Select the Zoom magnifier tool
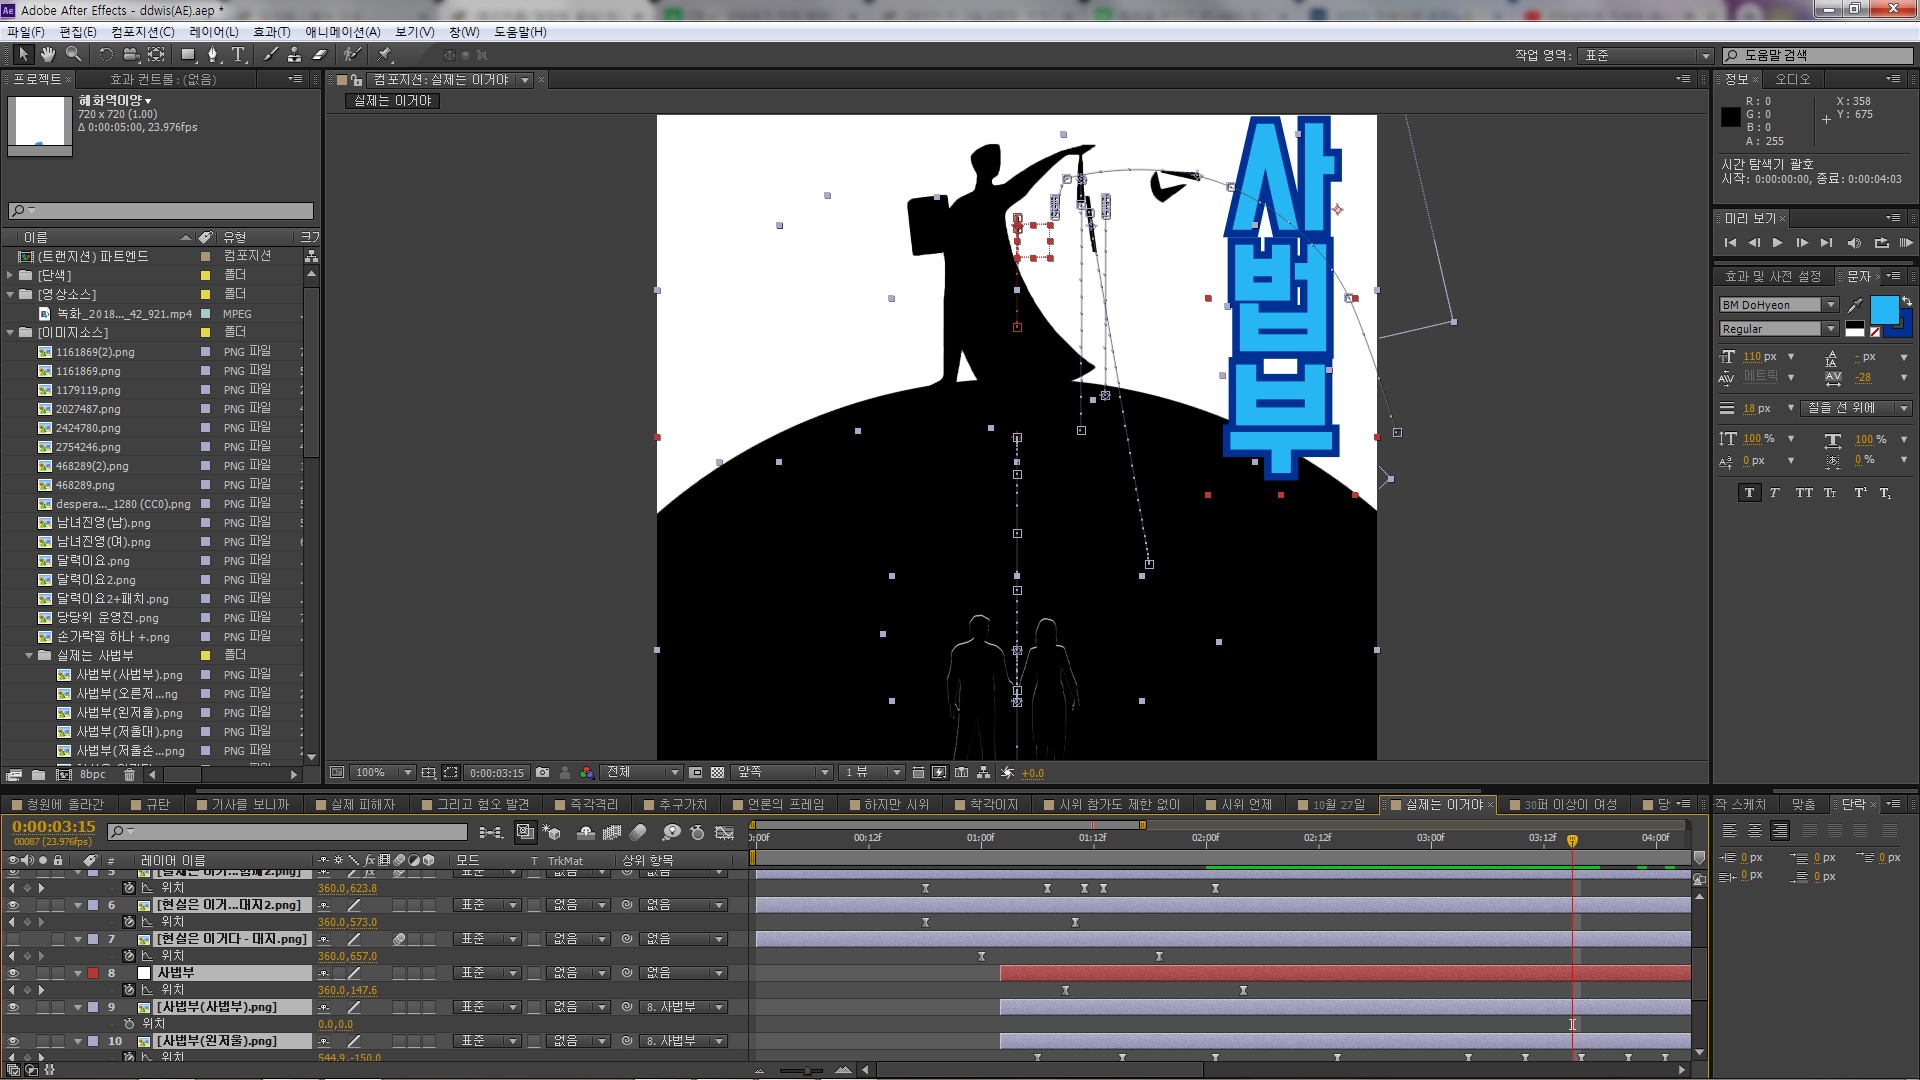The image size is (1920, 1080). pyautogui.click(x=73, y=54)
